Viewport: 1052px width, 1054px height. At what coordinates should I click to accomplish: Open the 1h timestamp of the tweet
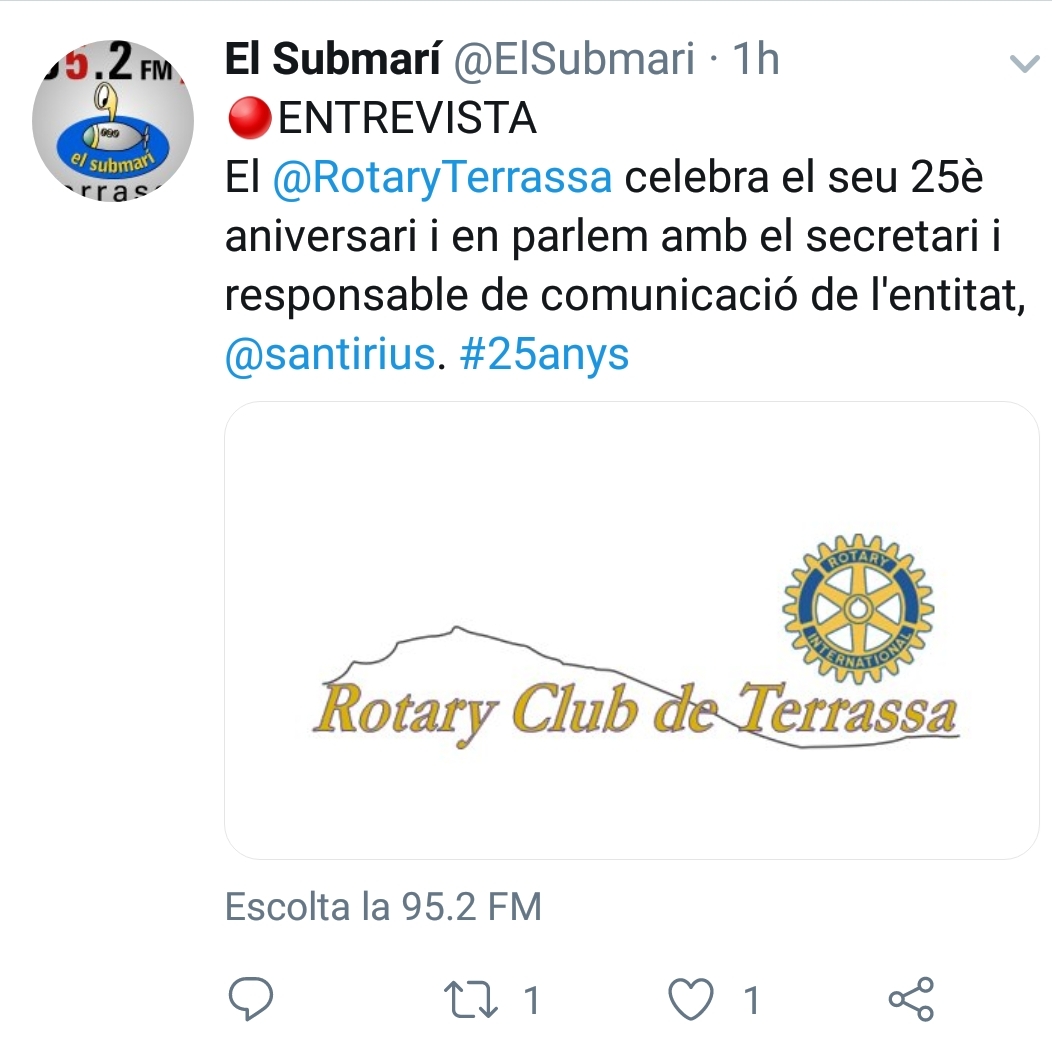tap(756, 59)
